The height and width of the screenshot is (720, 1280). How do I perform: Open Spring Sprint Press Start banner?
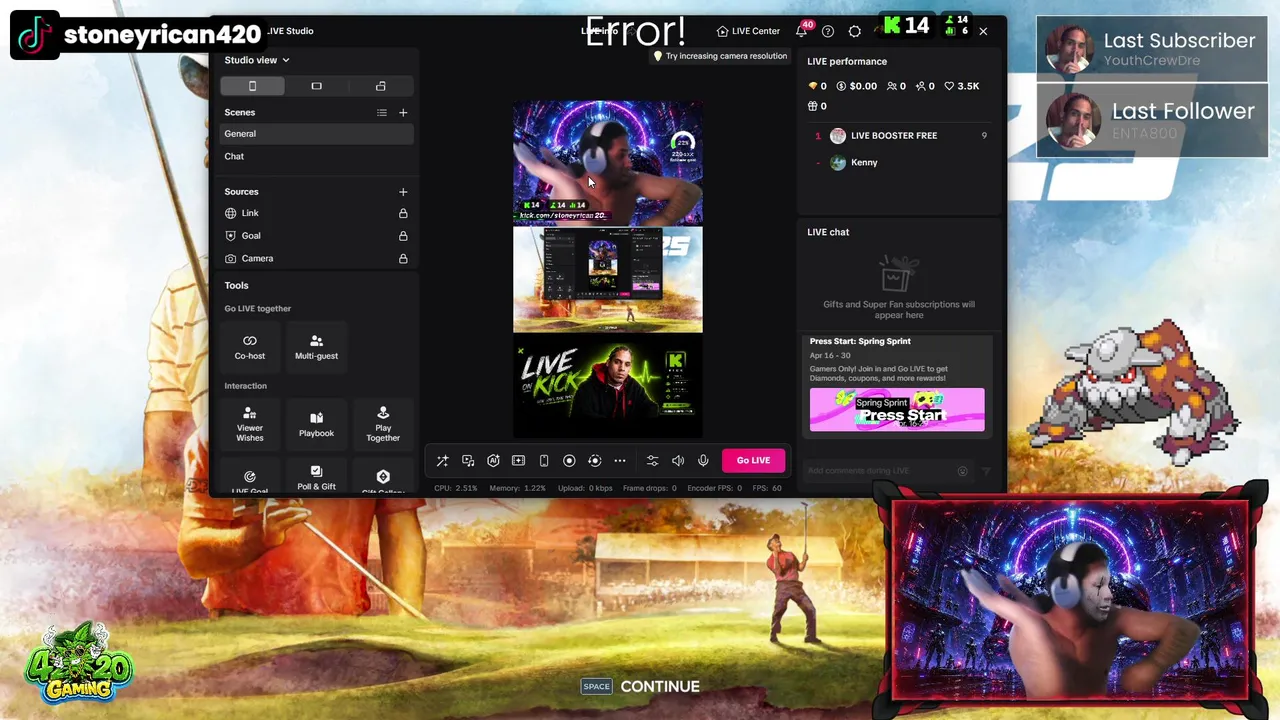897,409
